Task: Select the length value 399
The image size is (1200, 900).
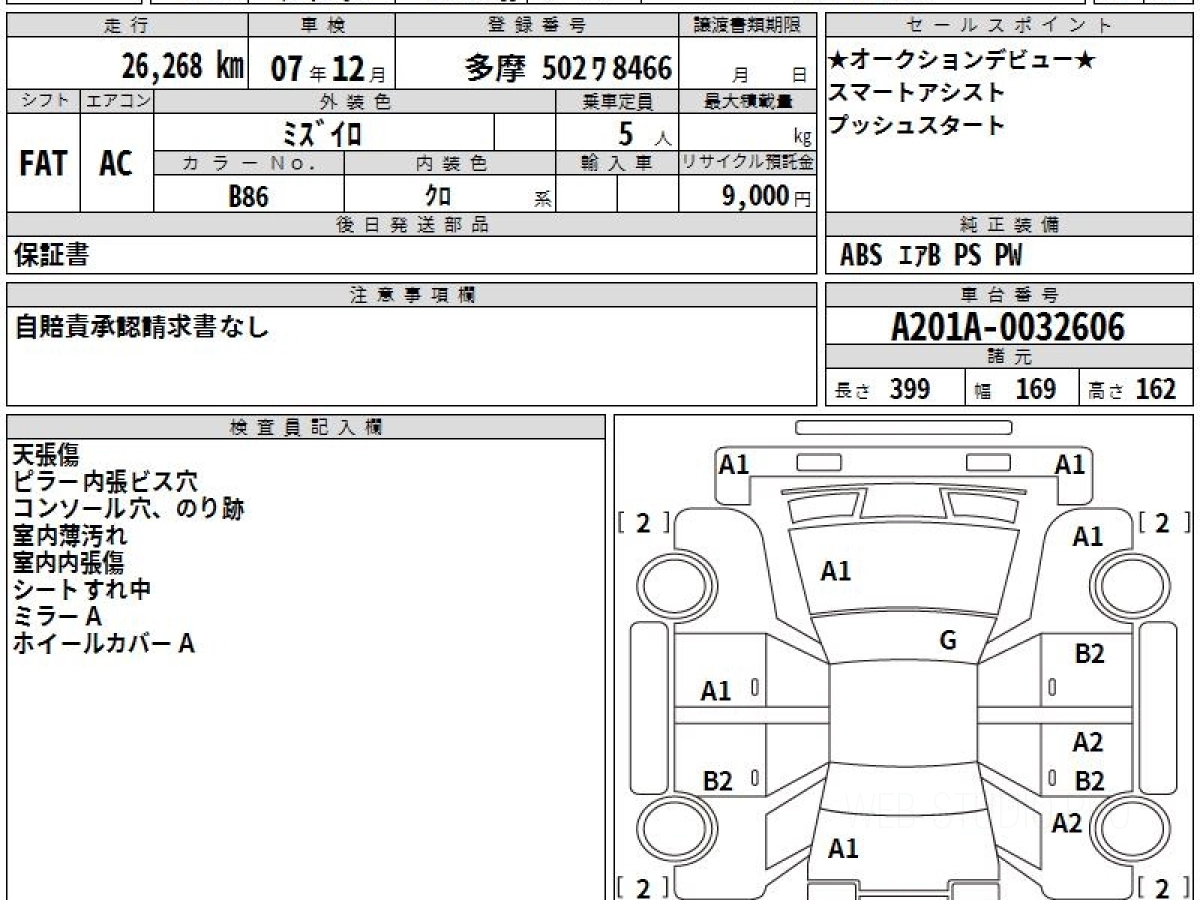Action: [x=910, y=389]
